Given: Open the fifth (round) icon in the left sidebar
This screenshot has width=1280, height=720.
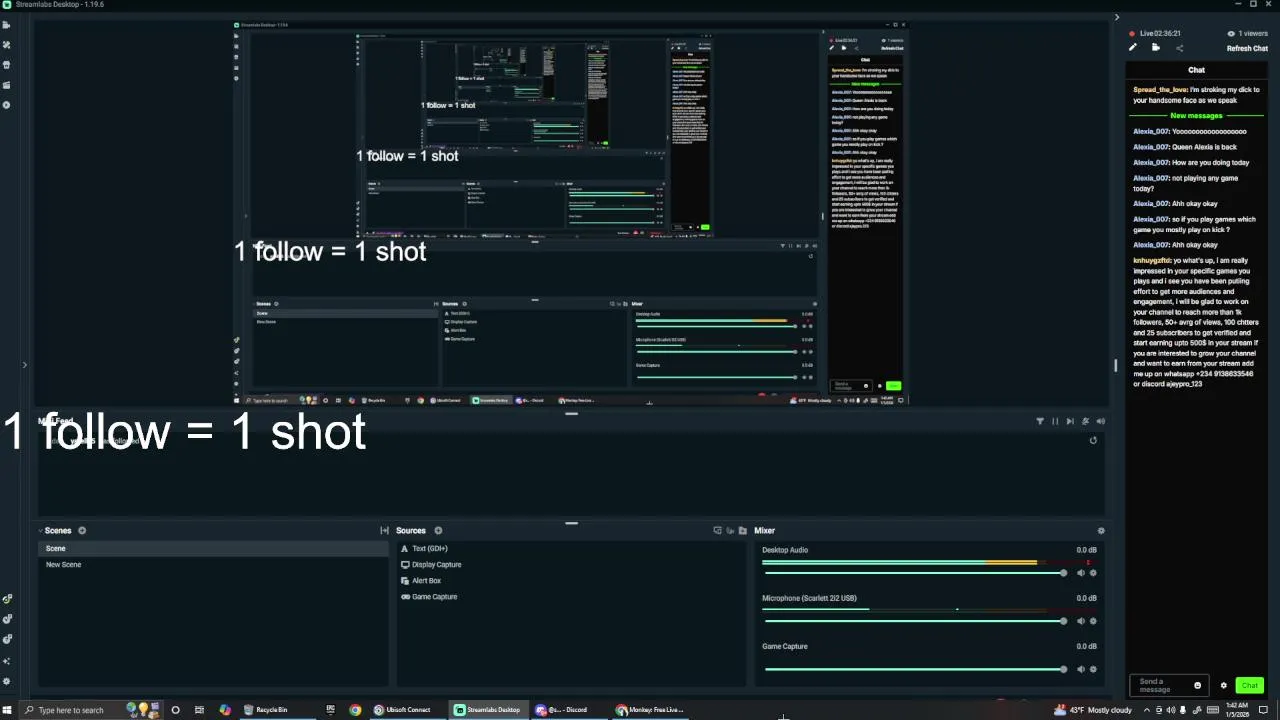Looking at the screenshot, I should coord(7,105).
